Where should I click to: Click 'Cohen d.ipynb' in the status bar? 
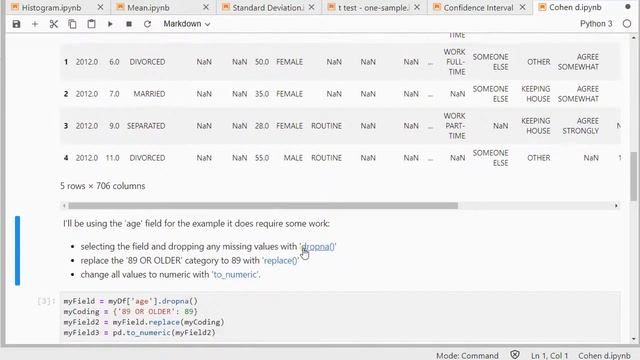coord(604,356)
